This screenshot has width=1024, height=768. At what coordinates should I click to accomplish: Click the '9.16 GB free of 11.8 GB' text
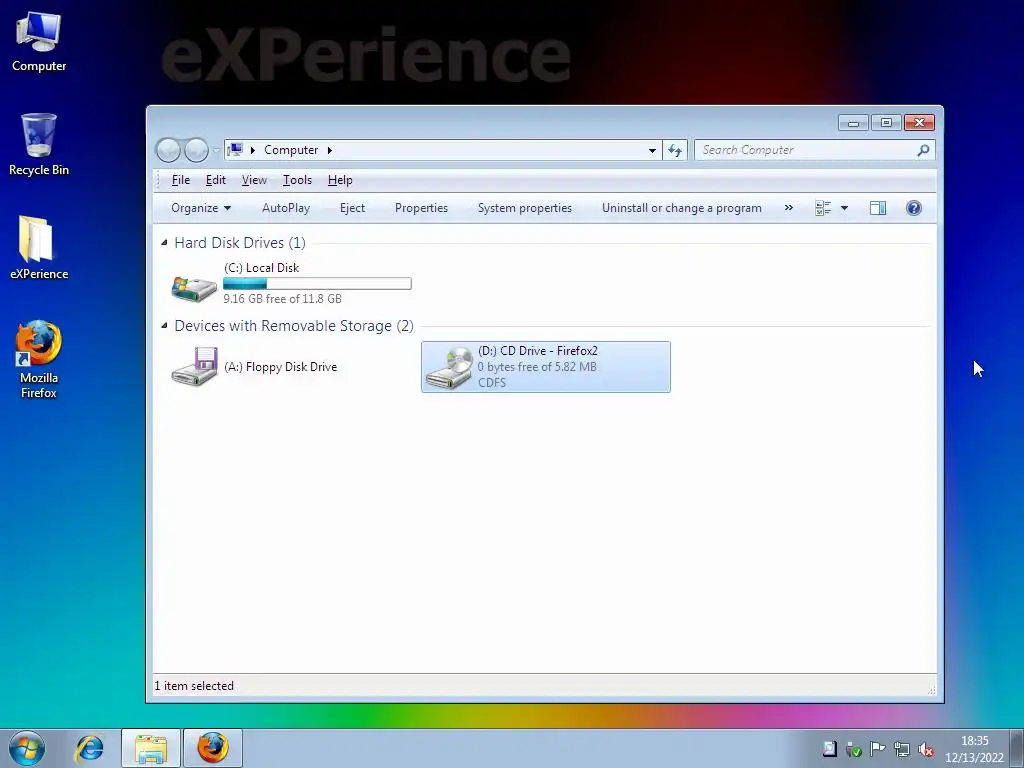point(282,299)
